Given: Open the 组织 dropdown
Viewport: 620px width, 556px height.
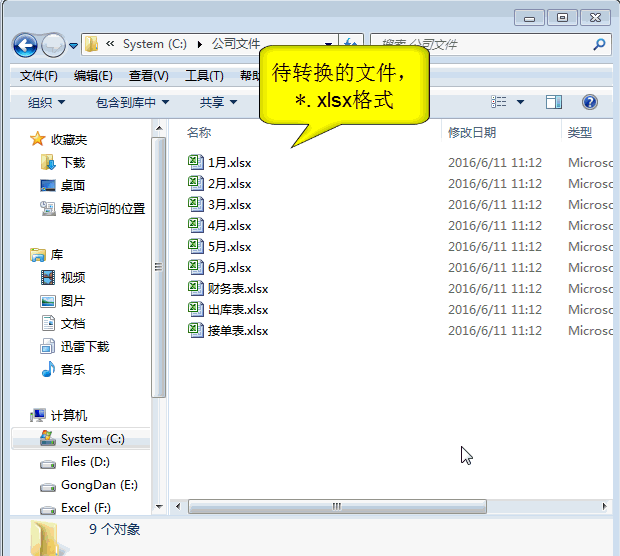Looking at the screenshot, I should click(x=46, y=102).
